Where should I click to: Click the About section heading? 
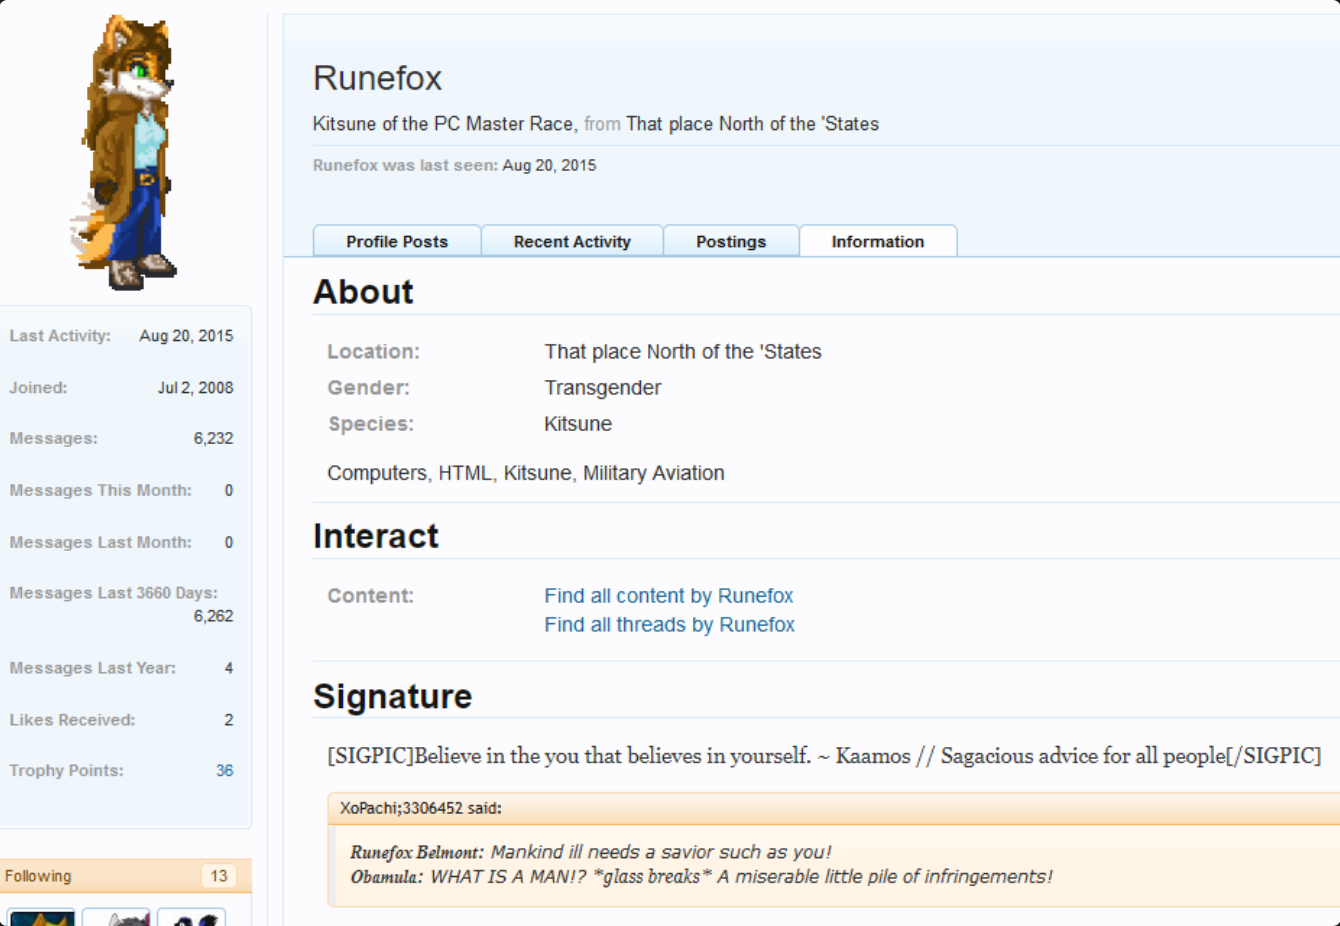click(363, 292)
